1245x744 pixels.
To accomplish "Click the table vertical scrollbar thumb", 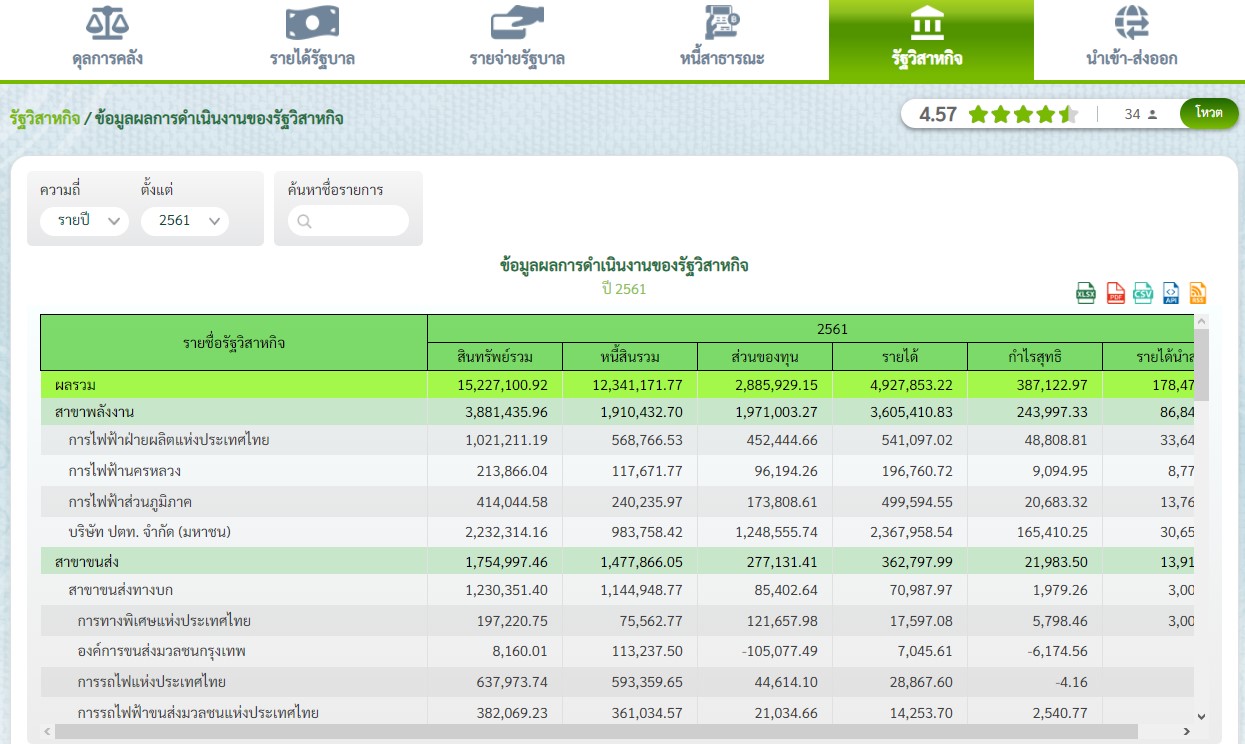I will [1202, 365].
